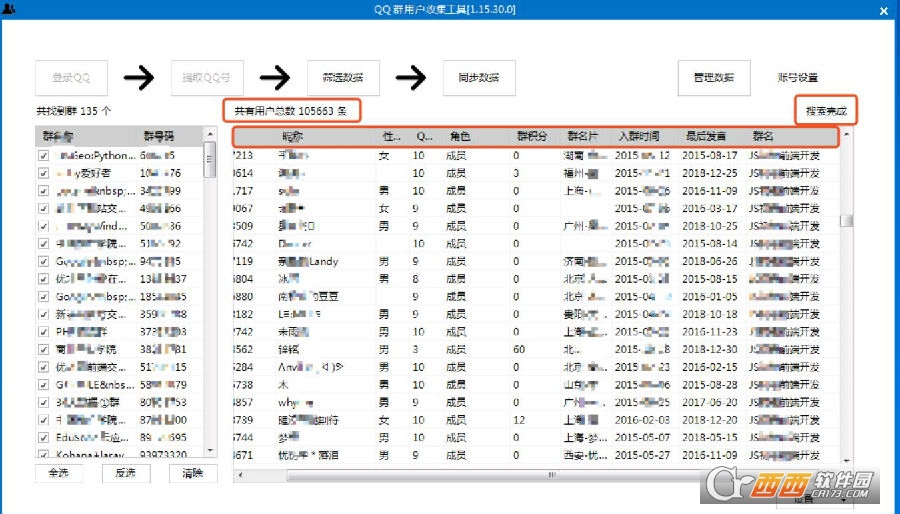Image resolution: width=900 pixels, height=514 pixels.
Task: Sort the user table by 入群时间 column
Action: [x=638, y=137]
